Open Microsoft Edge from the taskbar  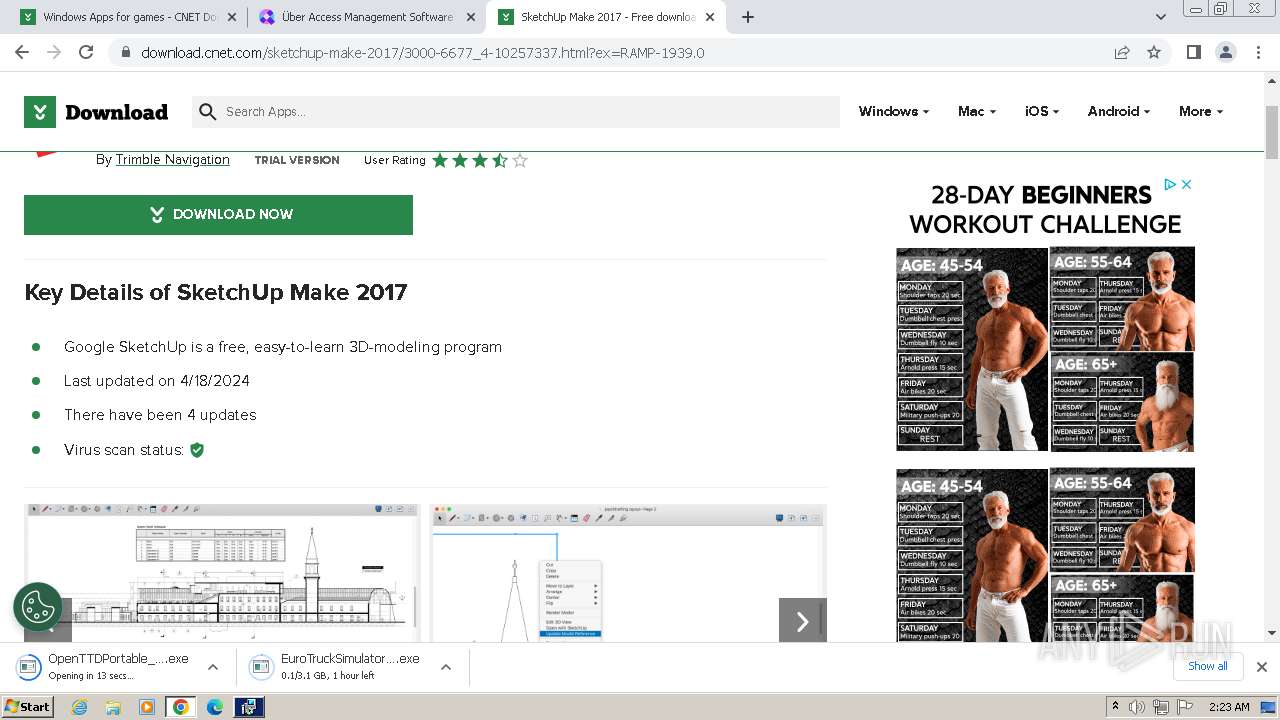[x=215, y=707]
